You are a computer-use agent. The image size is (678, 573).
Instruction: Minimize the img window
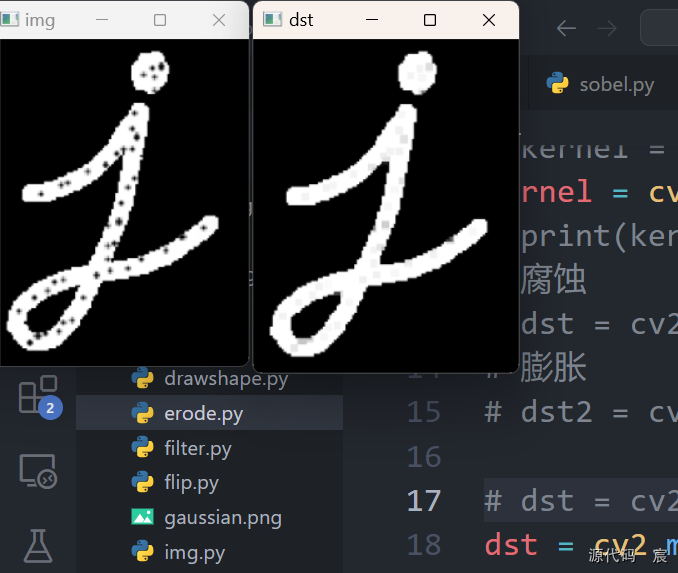(102, 20)
